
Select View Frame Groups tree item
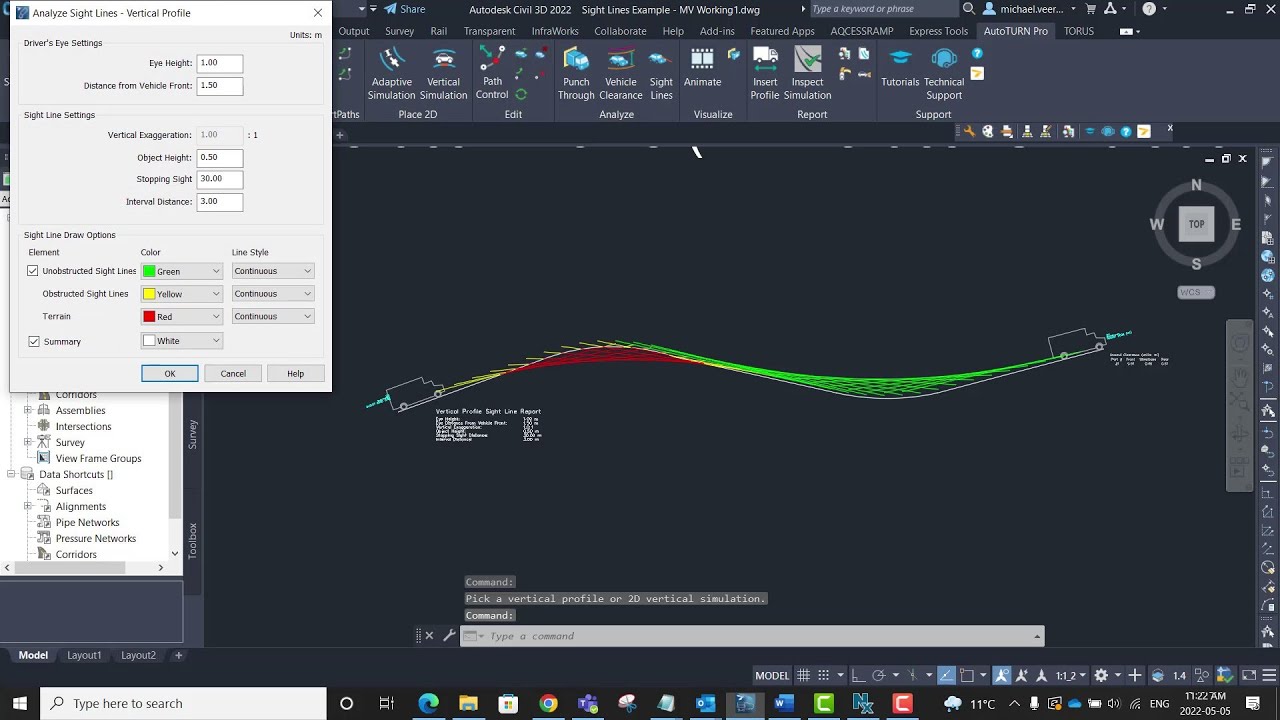pyautogui.click(x=98, y=458)
